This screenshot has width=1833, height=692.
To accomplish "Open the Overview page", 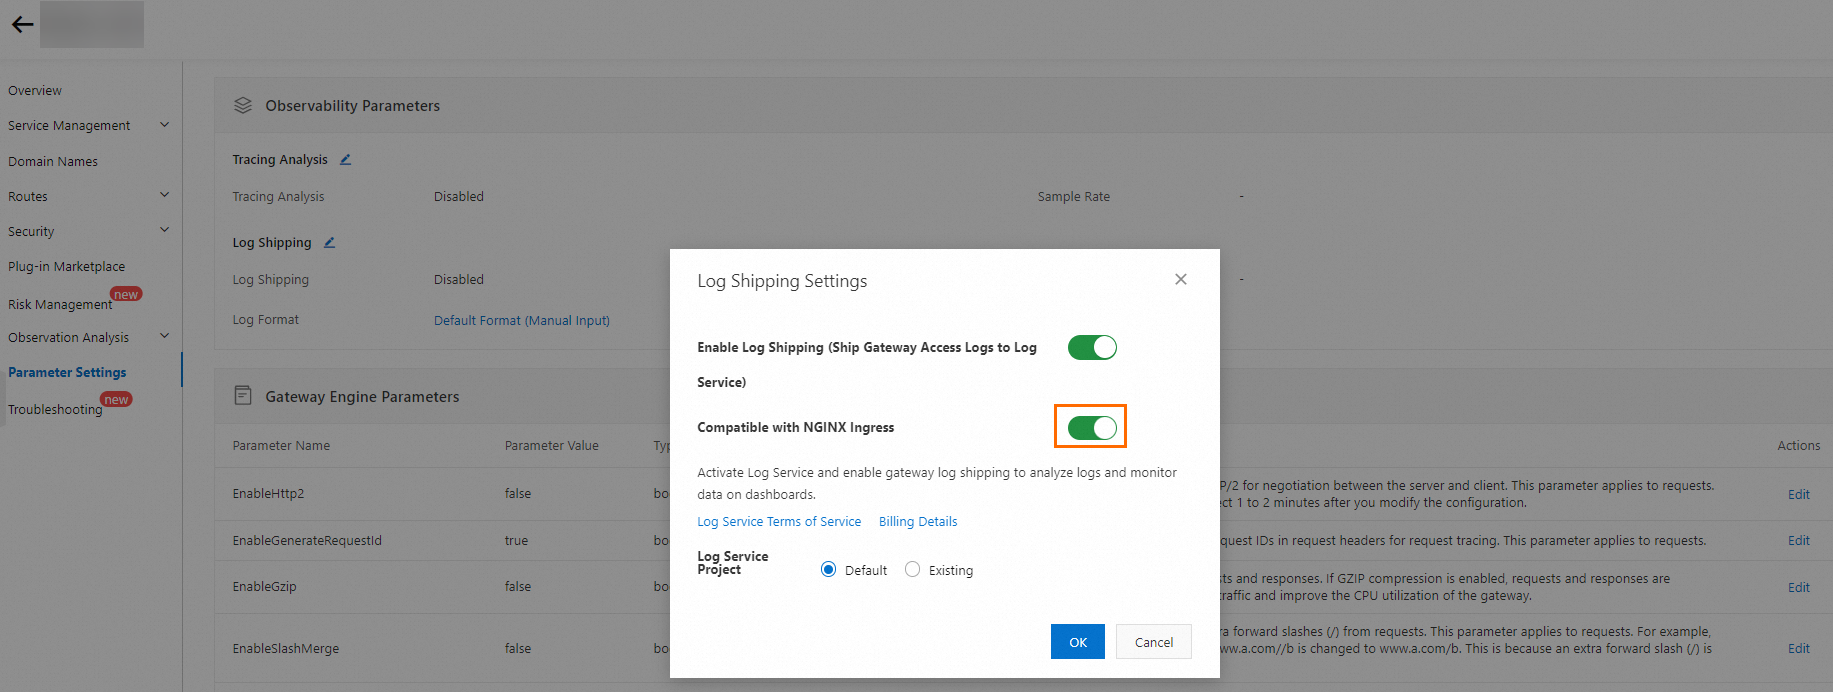I will (x=35, y=91).
